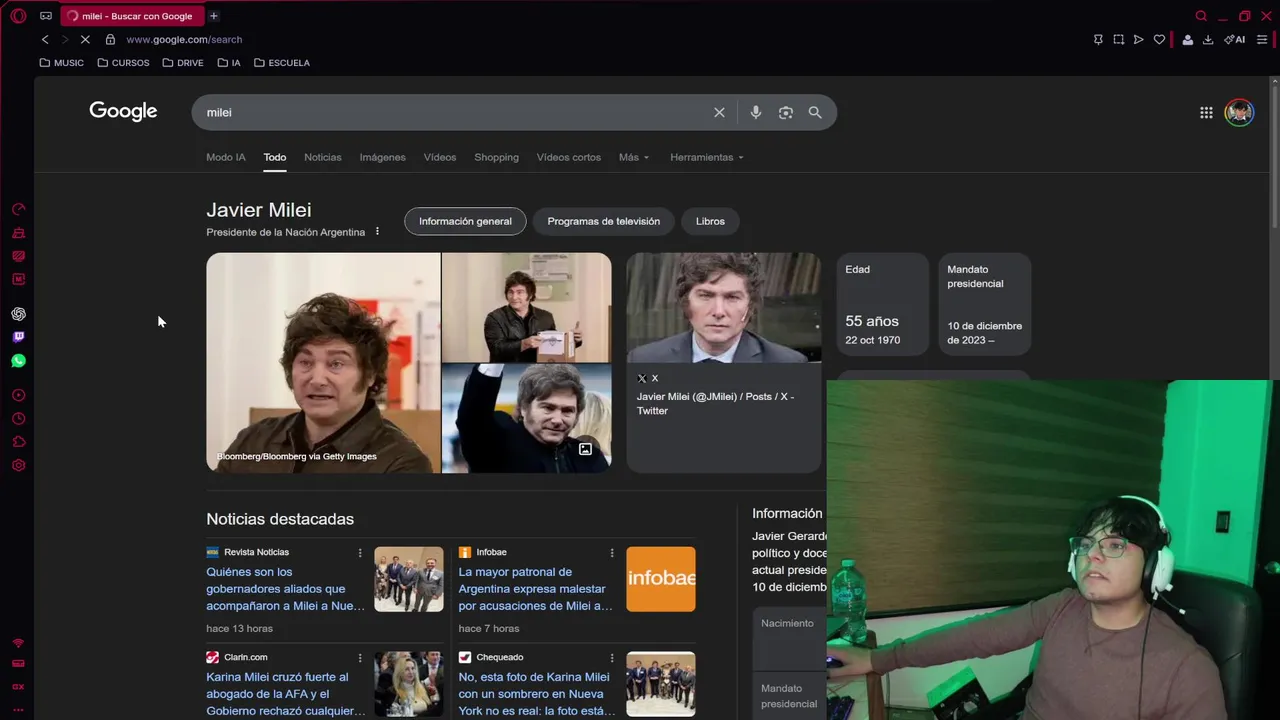Start voice search with microphone
This screenshot has width=1280, height=720.
point(756,112)
